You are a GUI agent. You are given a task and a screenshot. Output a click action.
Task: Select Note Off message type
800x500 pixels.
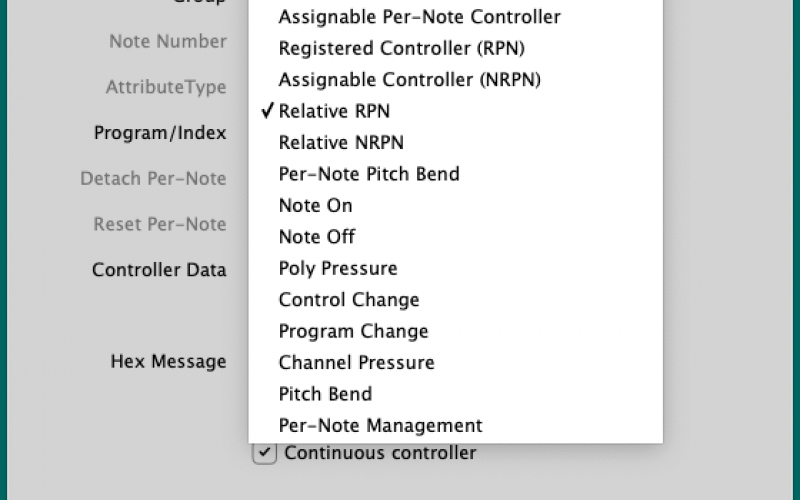tap(316, 237)
